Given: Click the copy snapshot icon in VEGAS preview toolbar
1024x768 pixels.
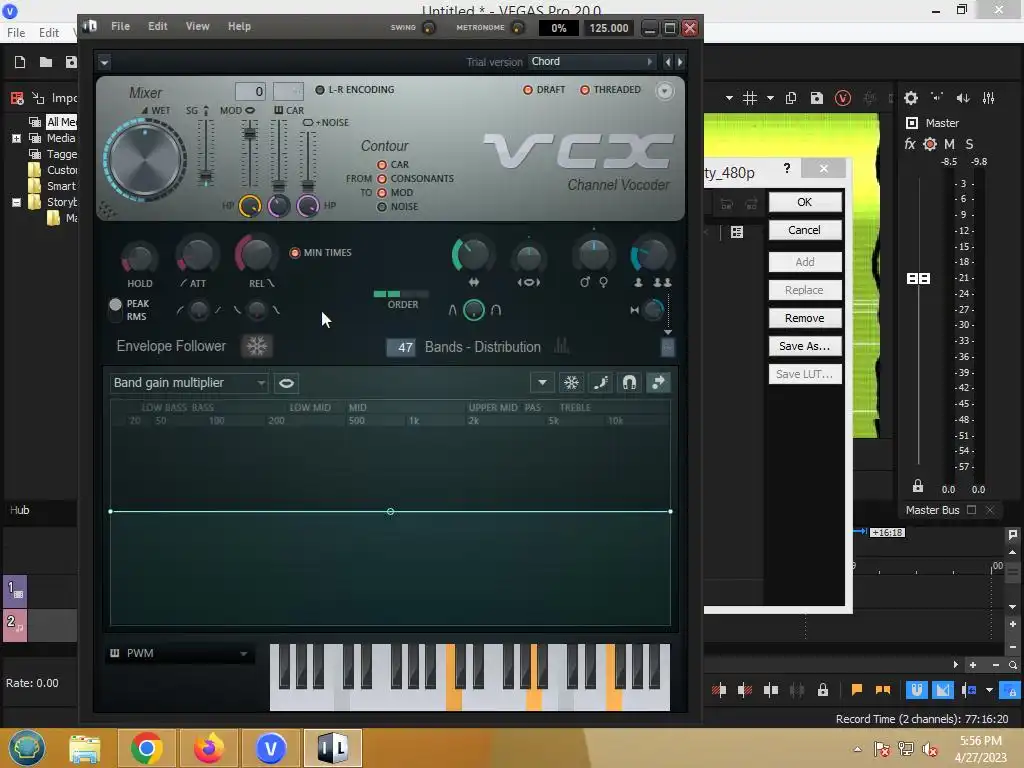Looking at the screenshot, I should 791,98.
